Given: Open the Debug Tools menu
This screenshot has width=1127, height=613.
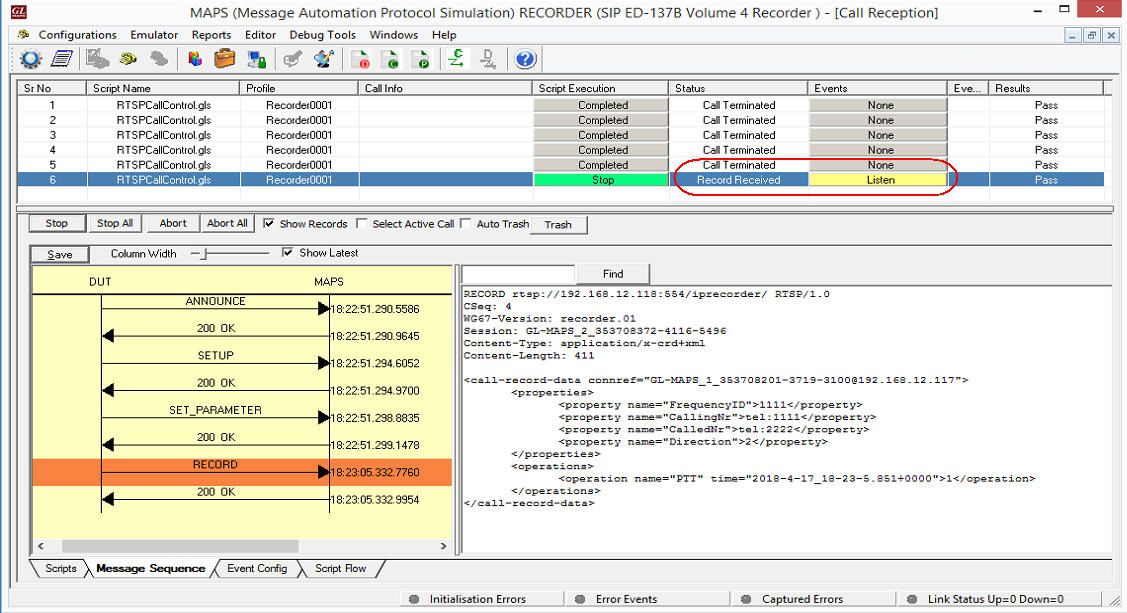Looking at the screenshot, I should pyautogui.click(x=323, y=34).
